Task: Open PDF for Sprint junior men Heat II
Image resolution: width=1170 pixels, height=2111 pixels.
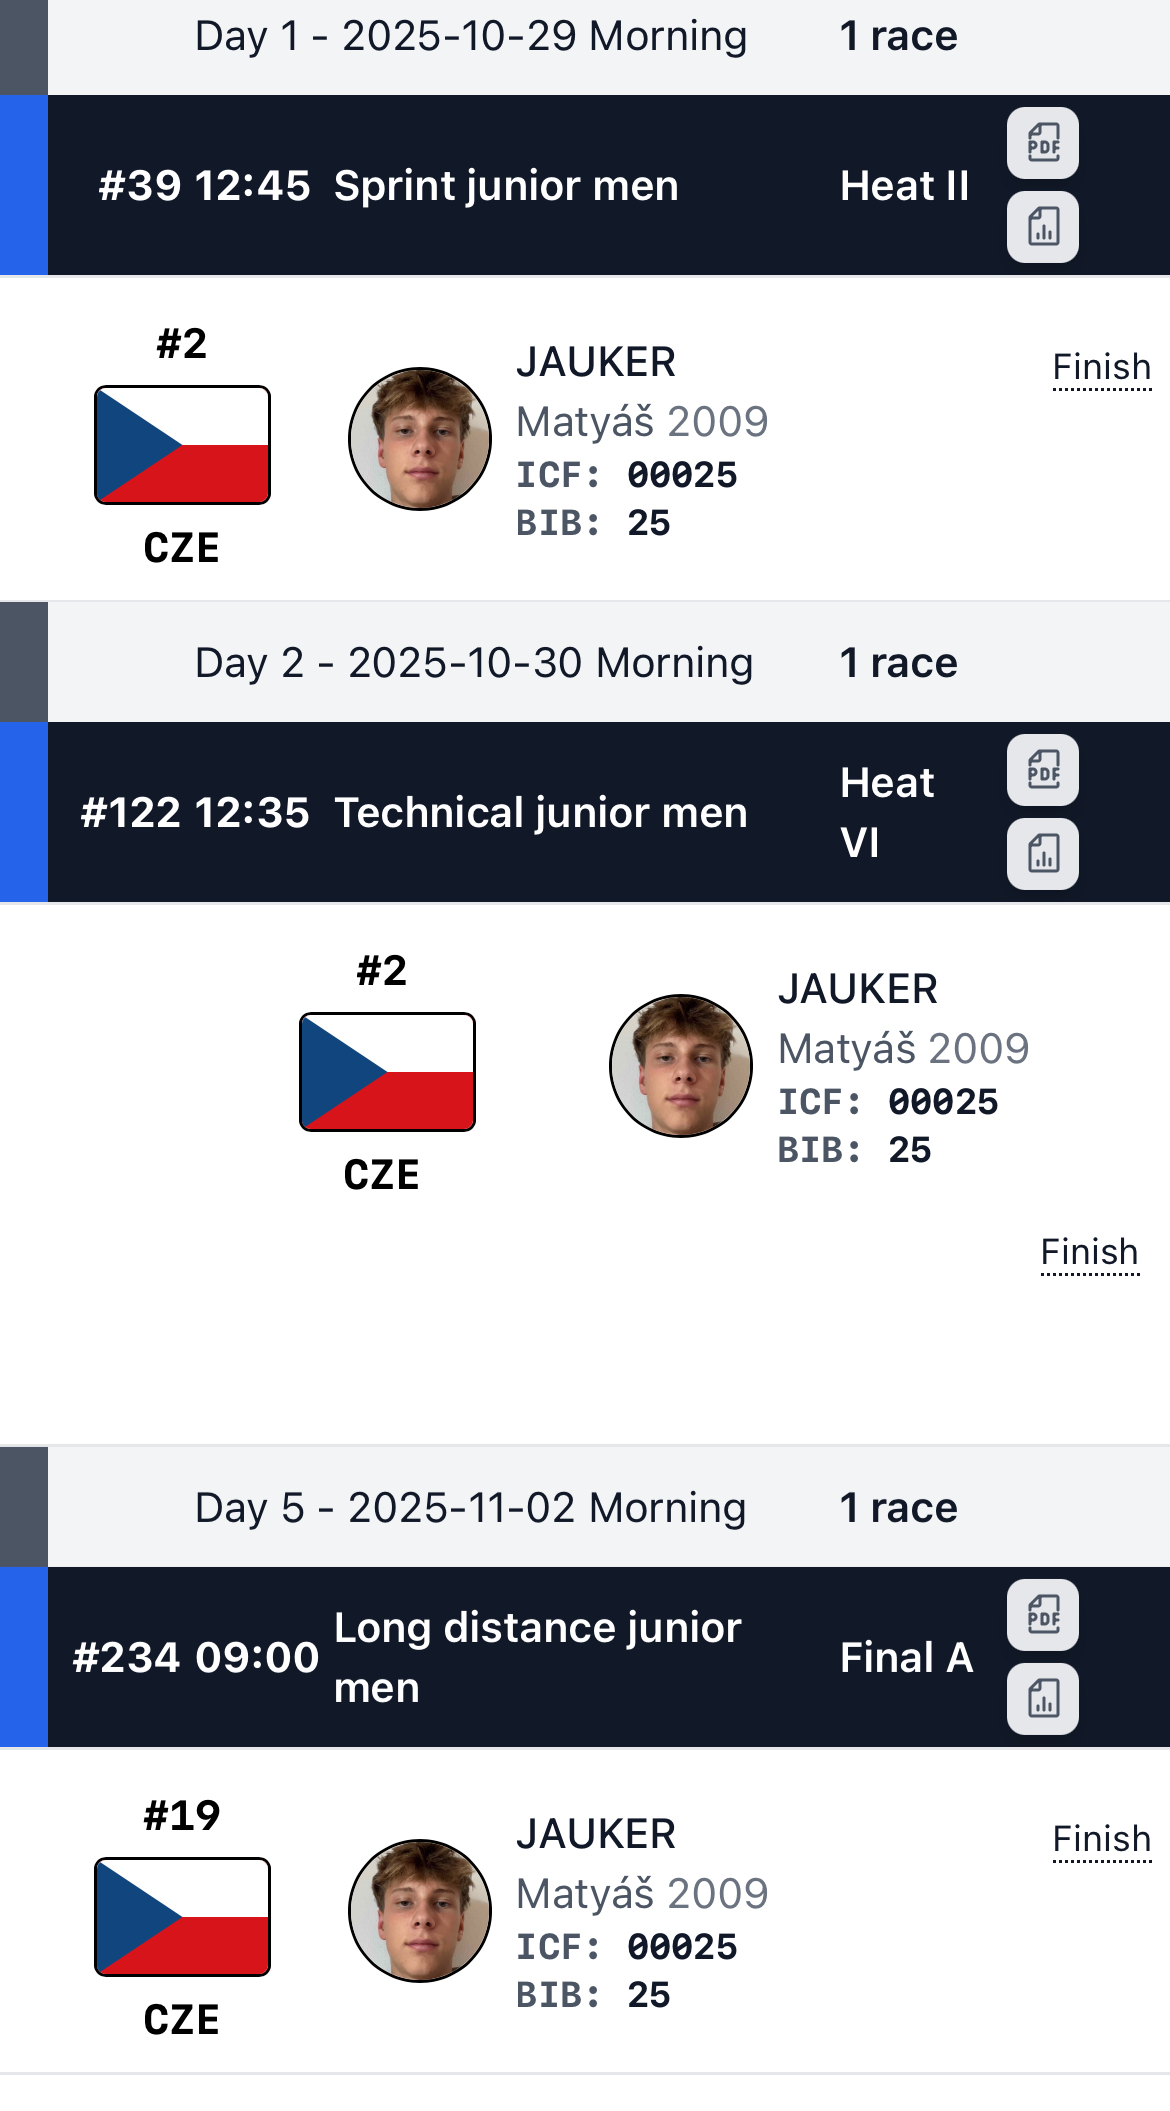Action: (x=1042, y=143)
